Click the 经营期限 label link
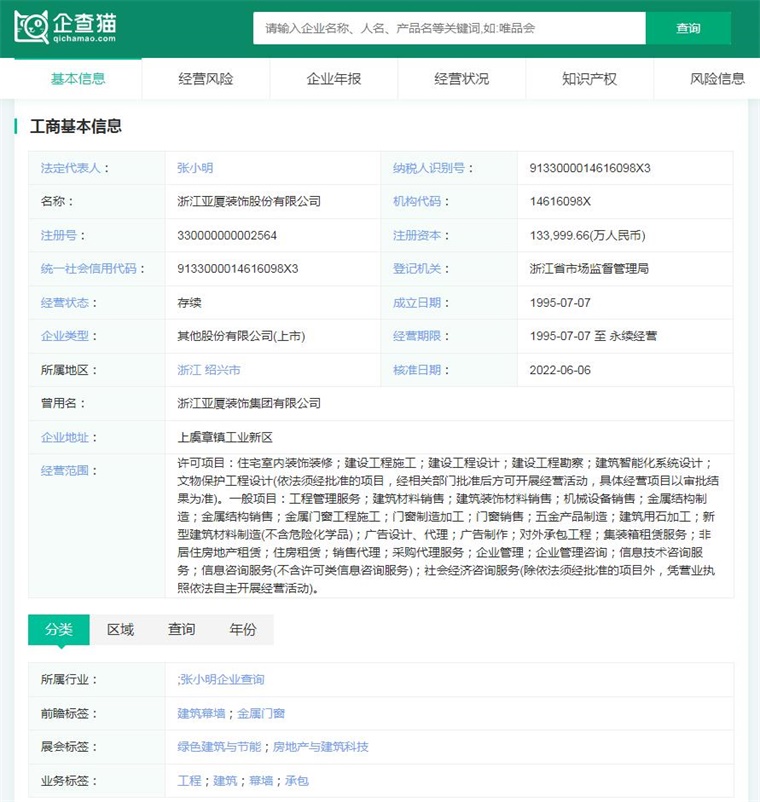 (417, 336)
